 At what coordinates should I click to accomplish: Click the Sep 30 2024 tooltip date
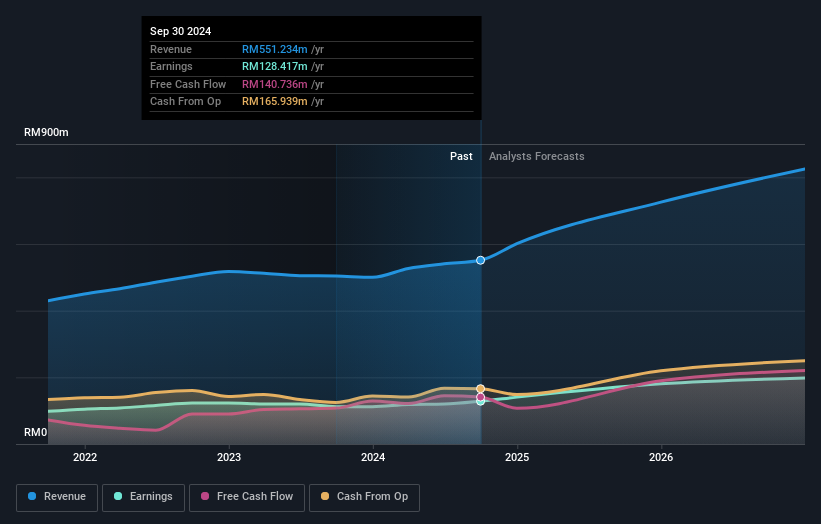181,31
